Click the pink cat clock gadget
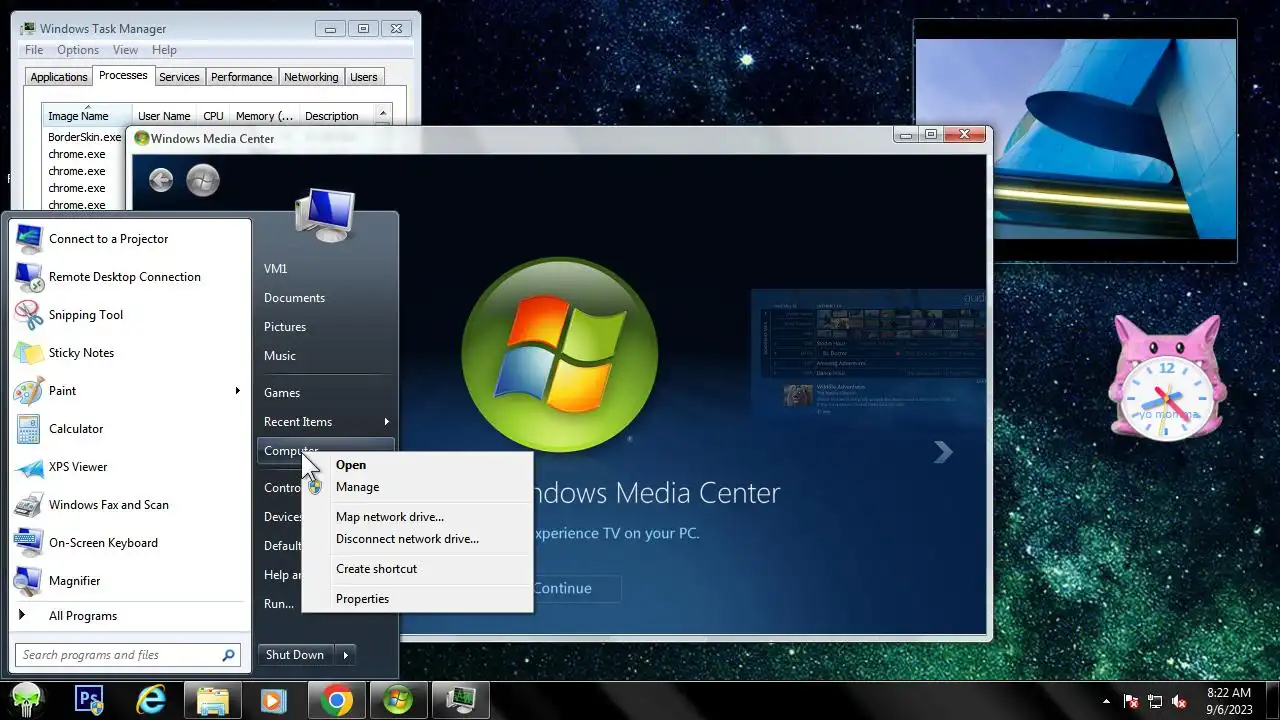1280x720 pixels. coord(1167,378)
